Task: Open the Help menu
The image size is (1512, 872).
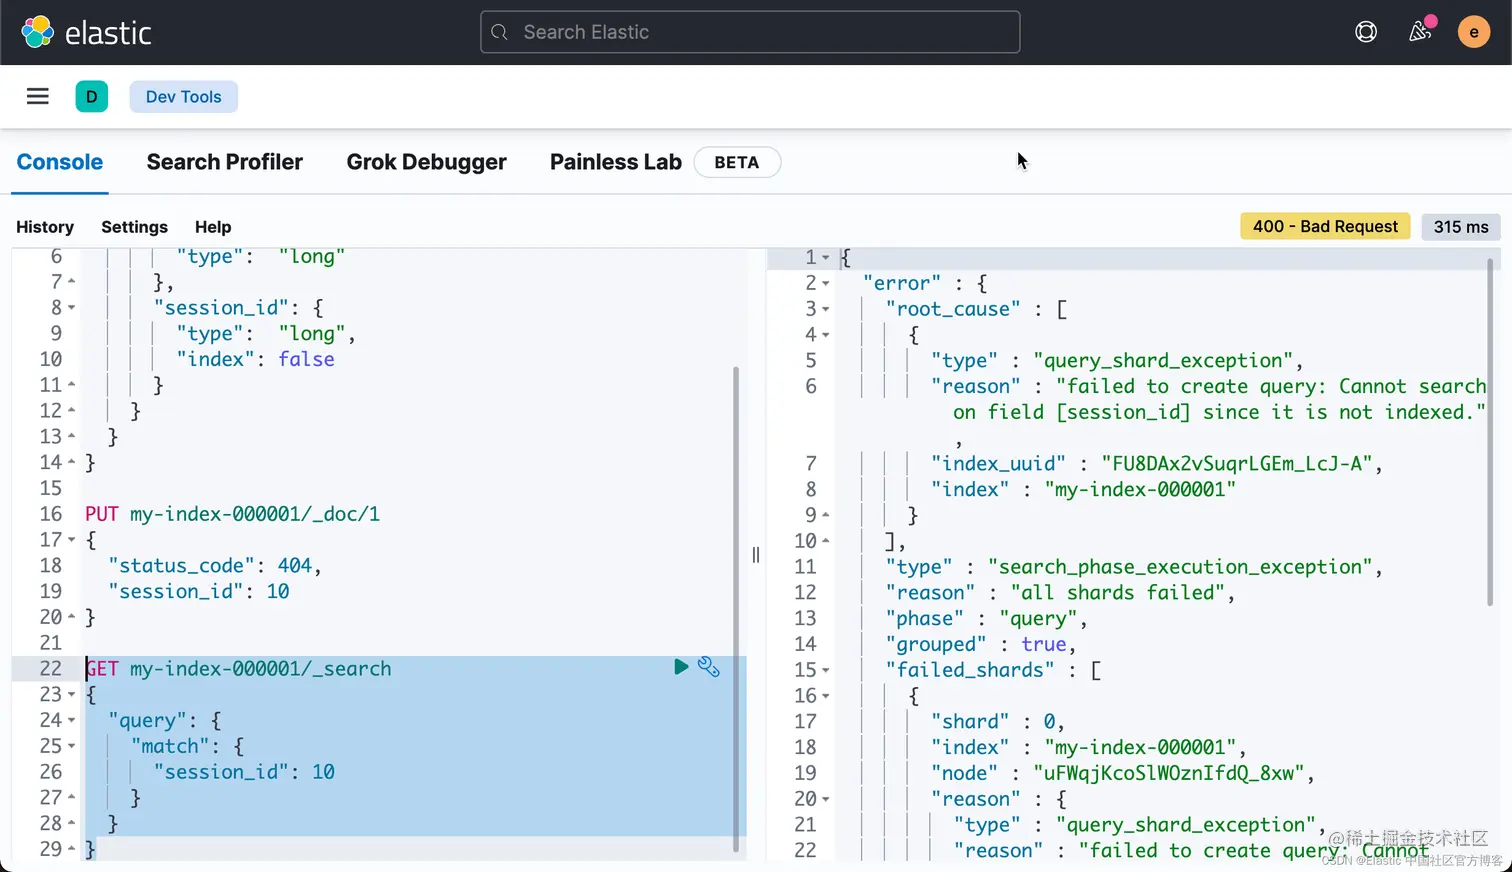Action: pyautogui.click(x=213, y=227)
